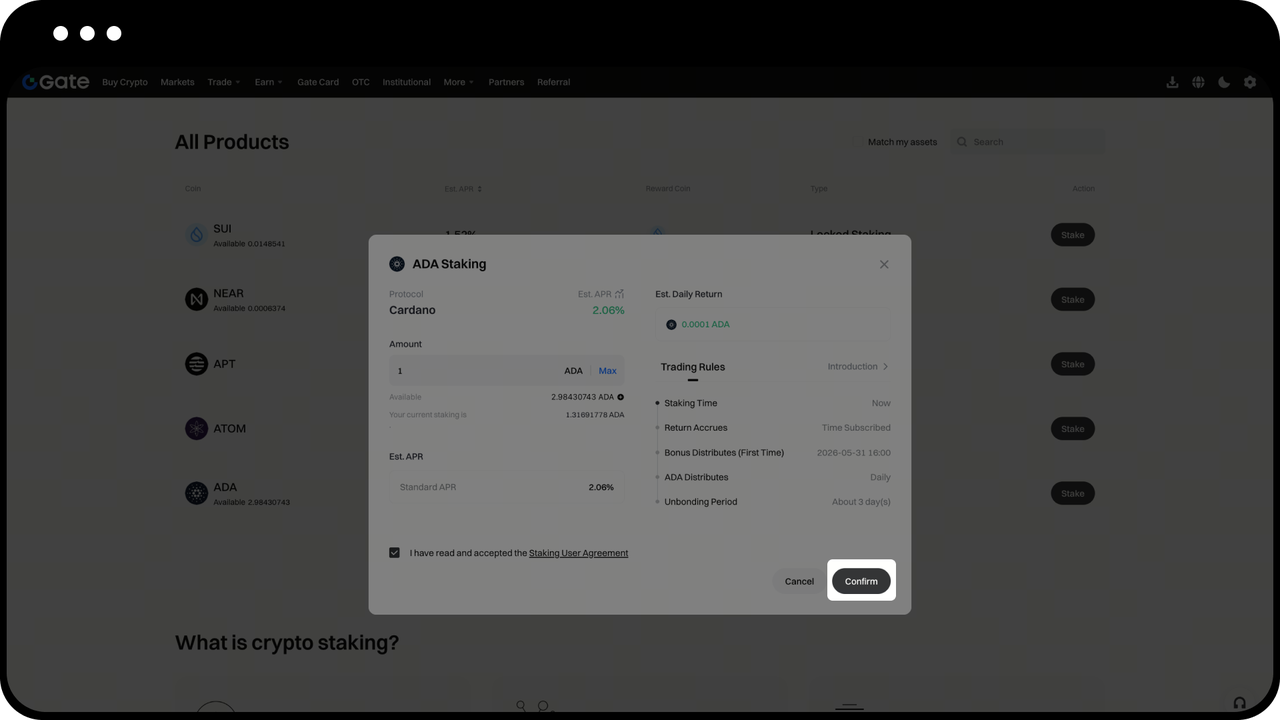Screen dimensions: 1280x720
Task: Click the ADA icon in dialog title
Action: pyautogui.click(x=397, y=264)
